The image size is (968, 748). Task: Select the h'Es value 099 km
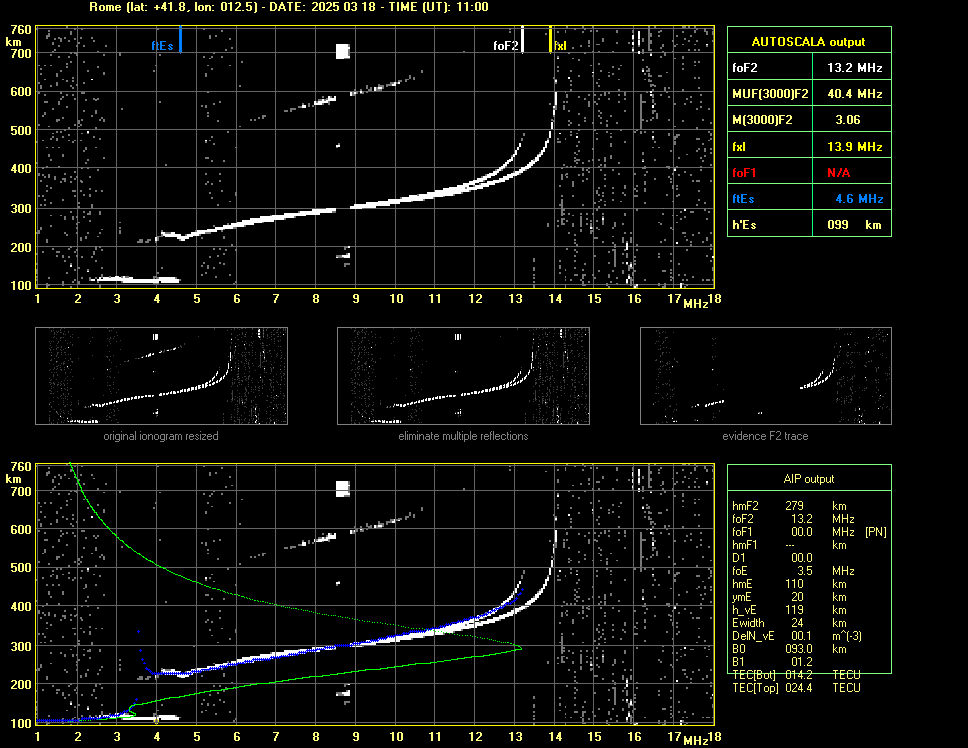(854, 225)
